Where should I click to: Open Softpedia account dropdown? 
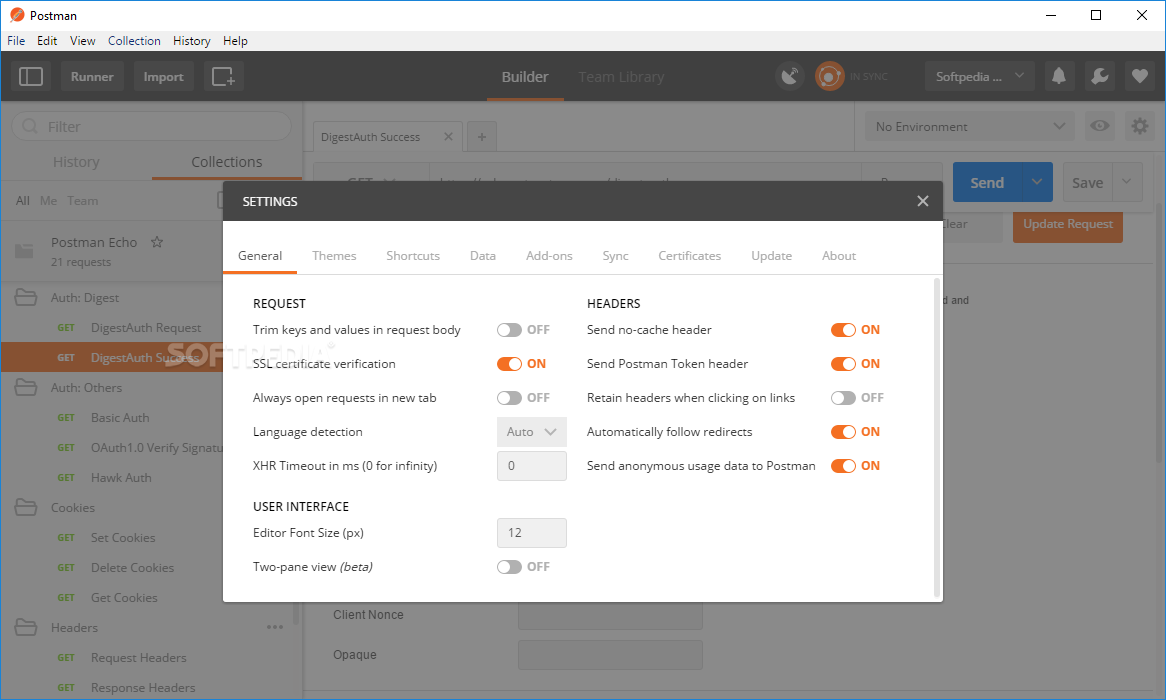979,77
